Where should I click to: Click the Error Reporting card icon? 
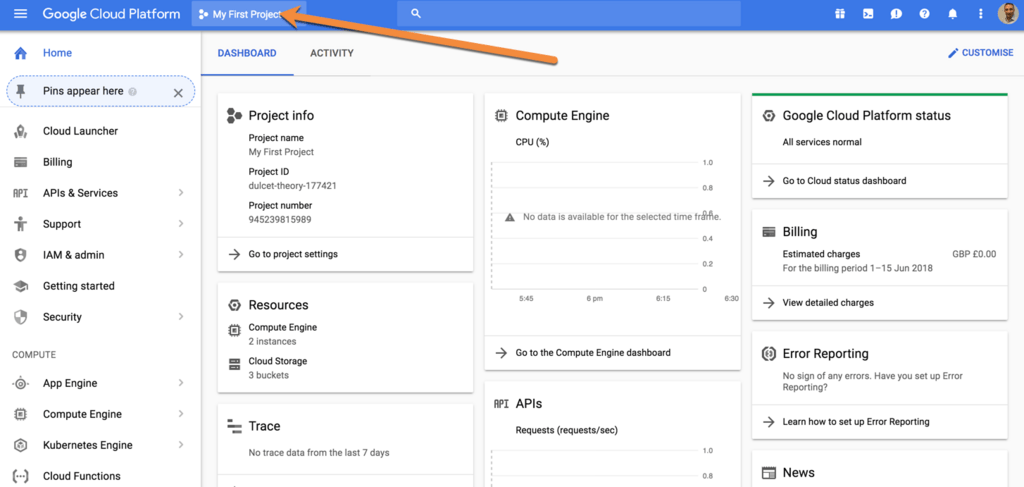coord(769,354)
